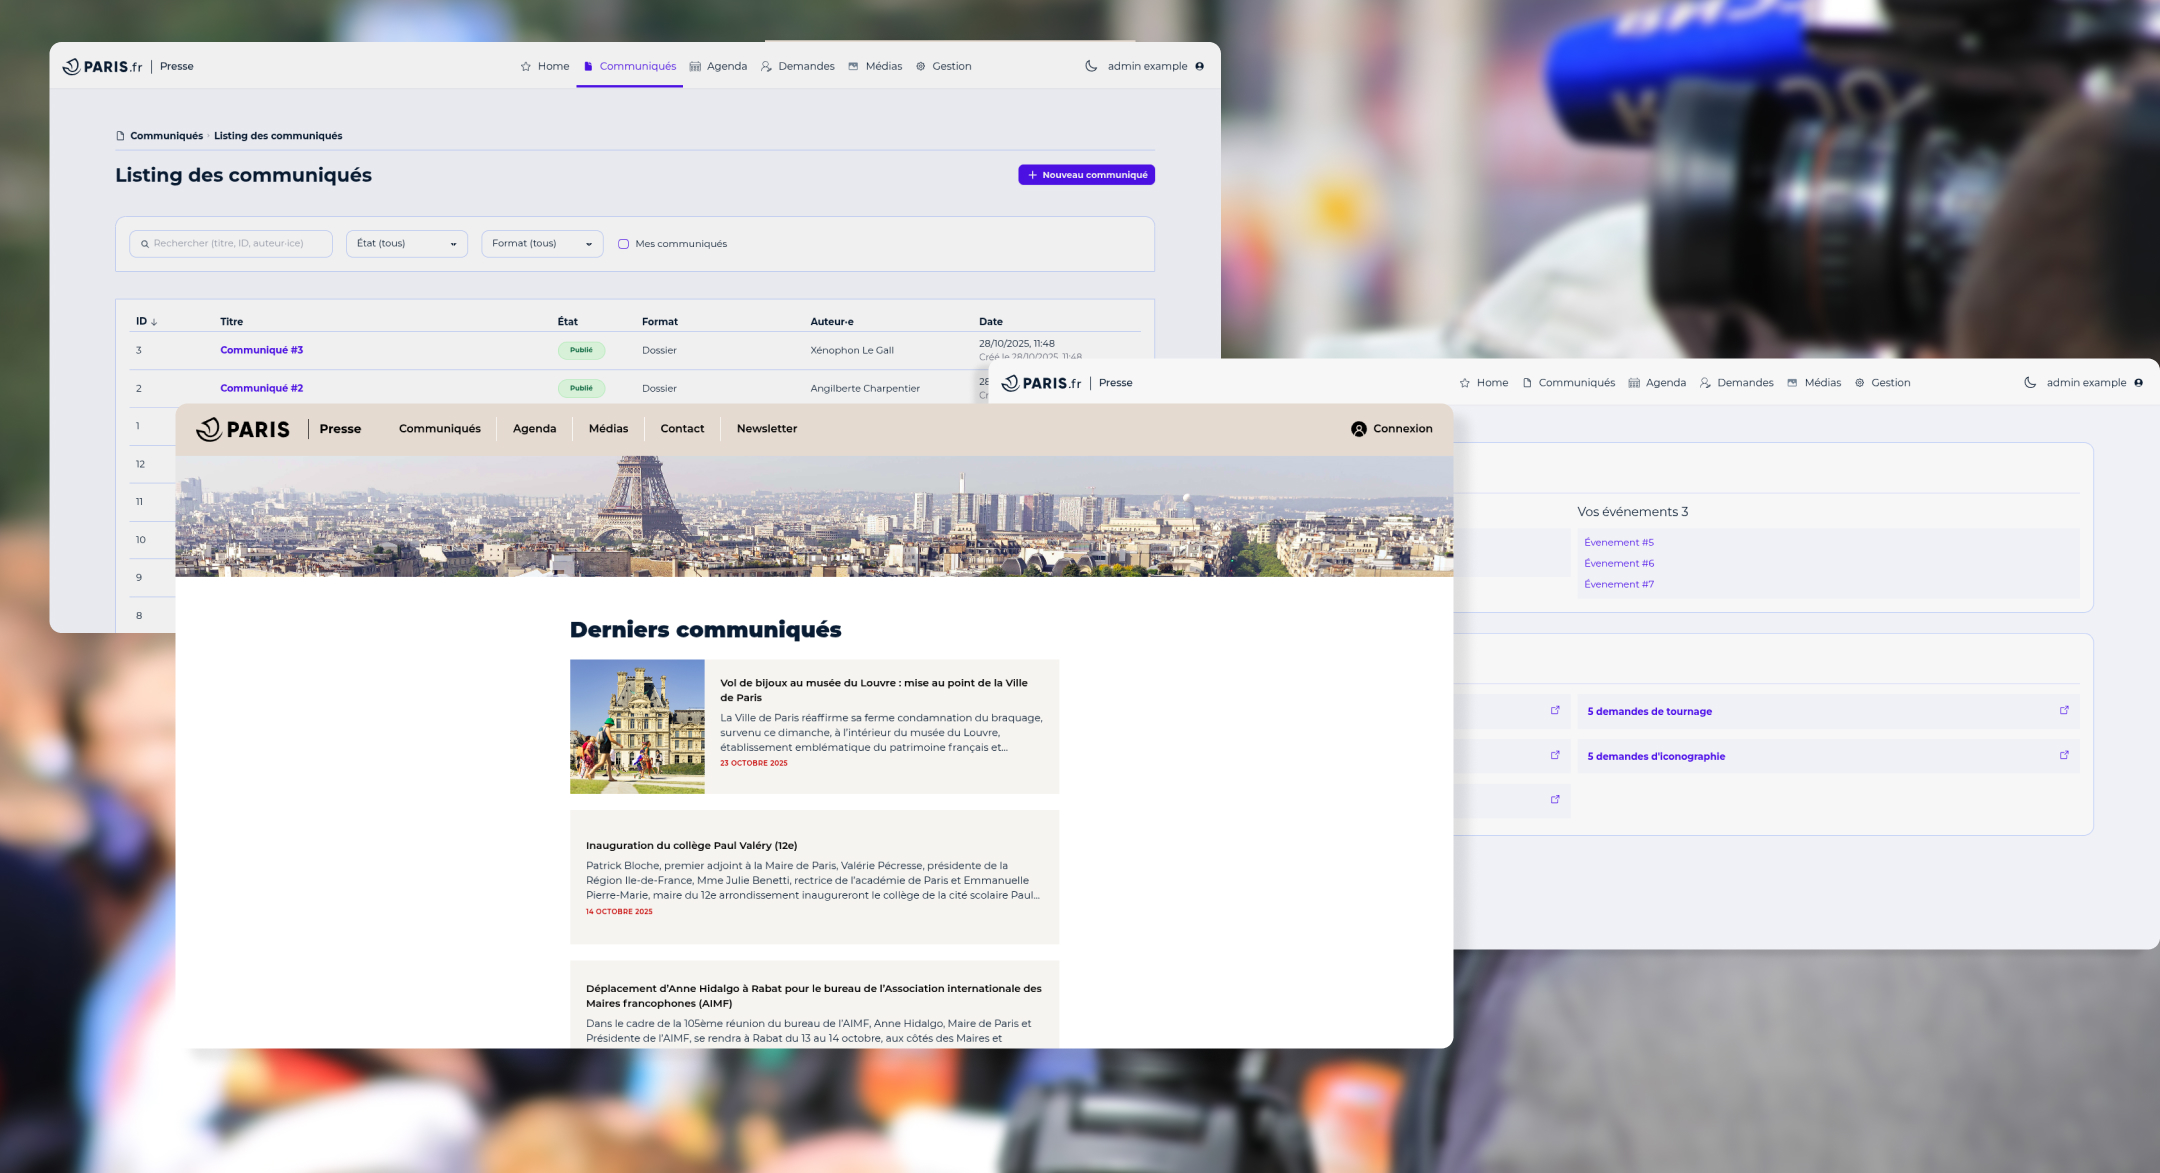This screenshot has width=2160, height=1173.
Task: Click the breadcrumb document icon next to Communiqués
Action: tap(120, 136)
